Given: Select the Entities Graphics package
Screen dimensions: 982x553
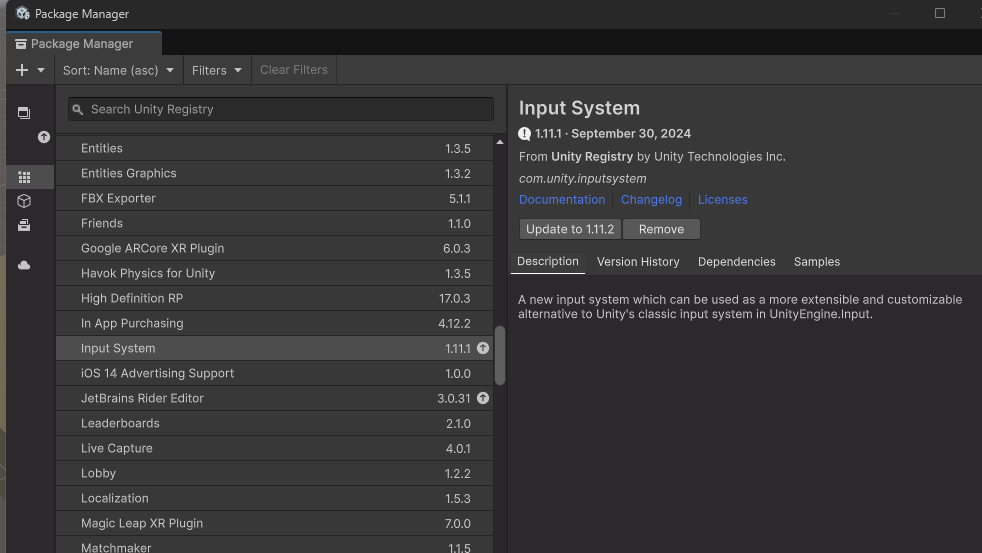Looking at the screenshot, I should click(x=274, y=173).
